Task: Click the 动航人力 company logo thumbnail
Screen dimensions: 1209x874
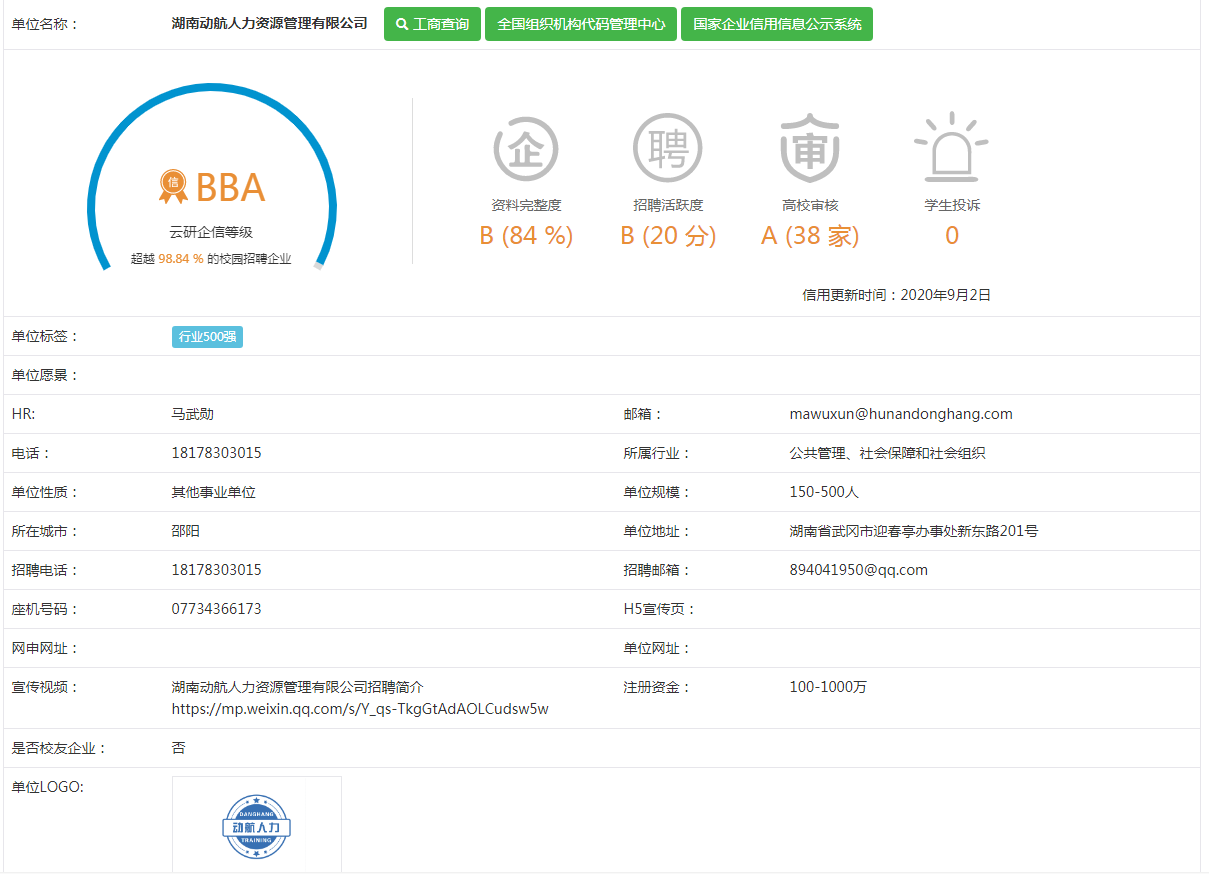Action: (257, 826)
